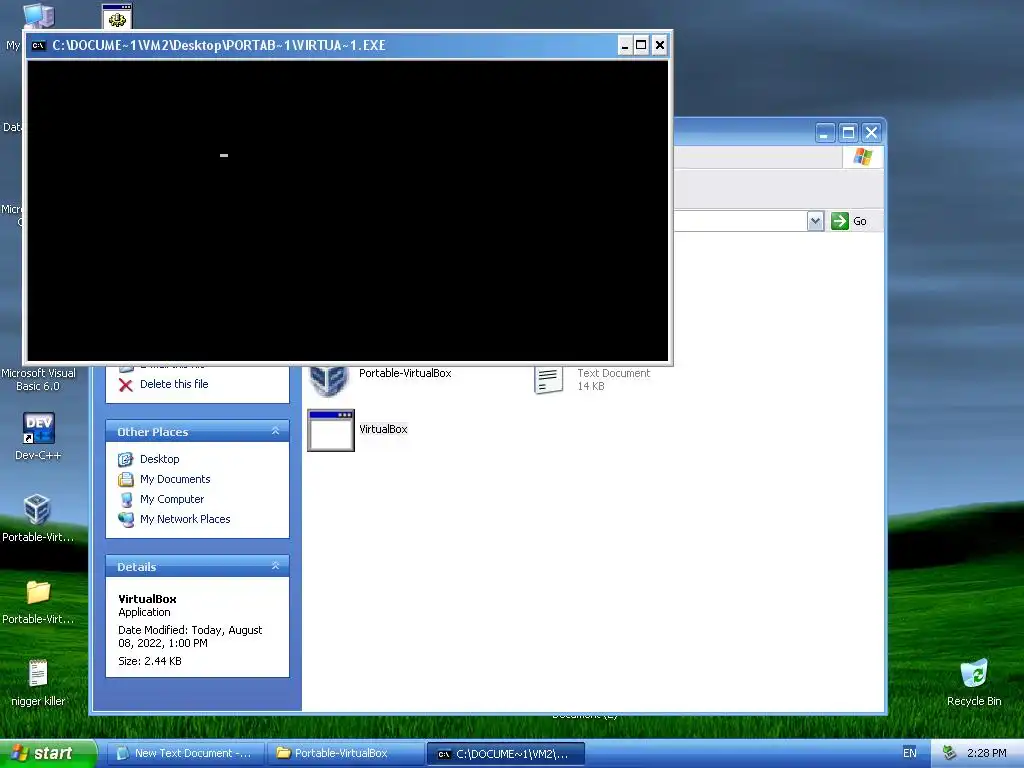Go to My Network Places link
Viewport: 1024px width, 768px height.
(185, 519)
